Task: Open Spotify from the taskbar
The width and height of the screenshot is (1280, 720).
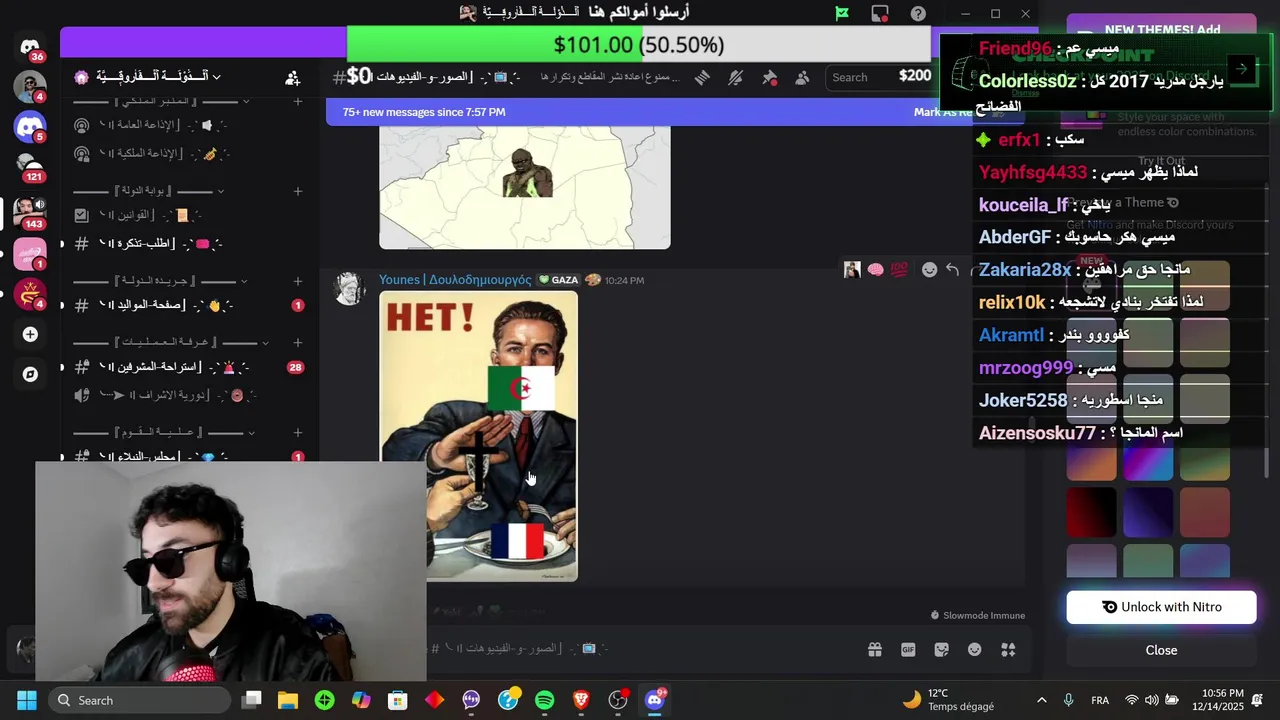Action: (x=544, y=700)
